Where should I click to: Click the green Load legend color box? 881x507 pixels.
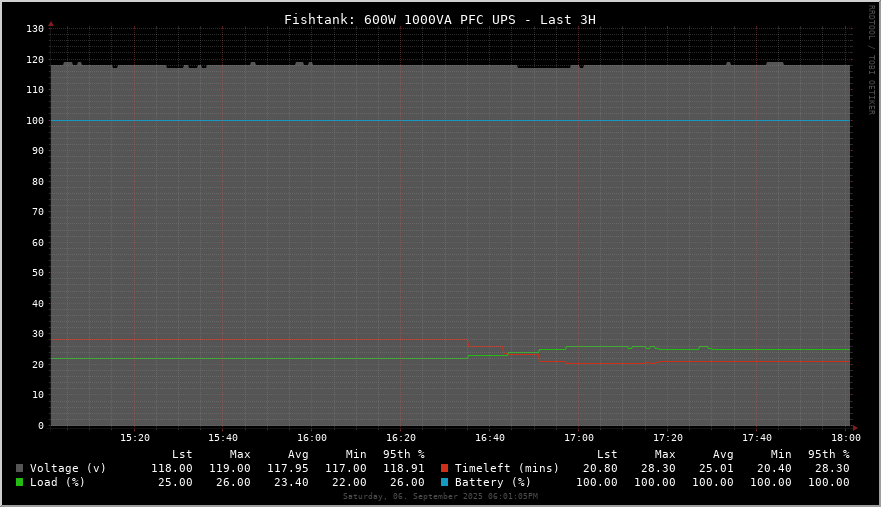point(20,482)
